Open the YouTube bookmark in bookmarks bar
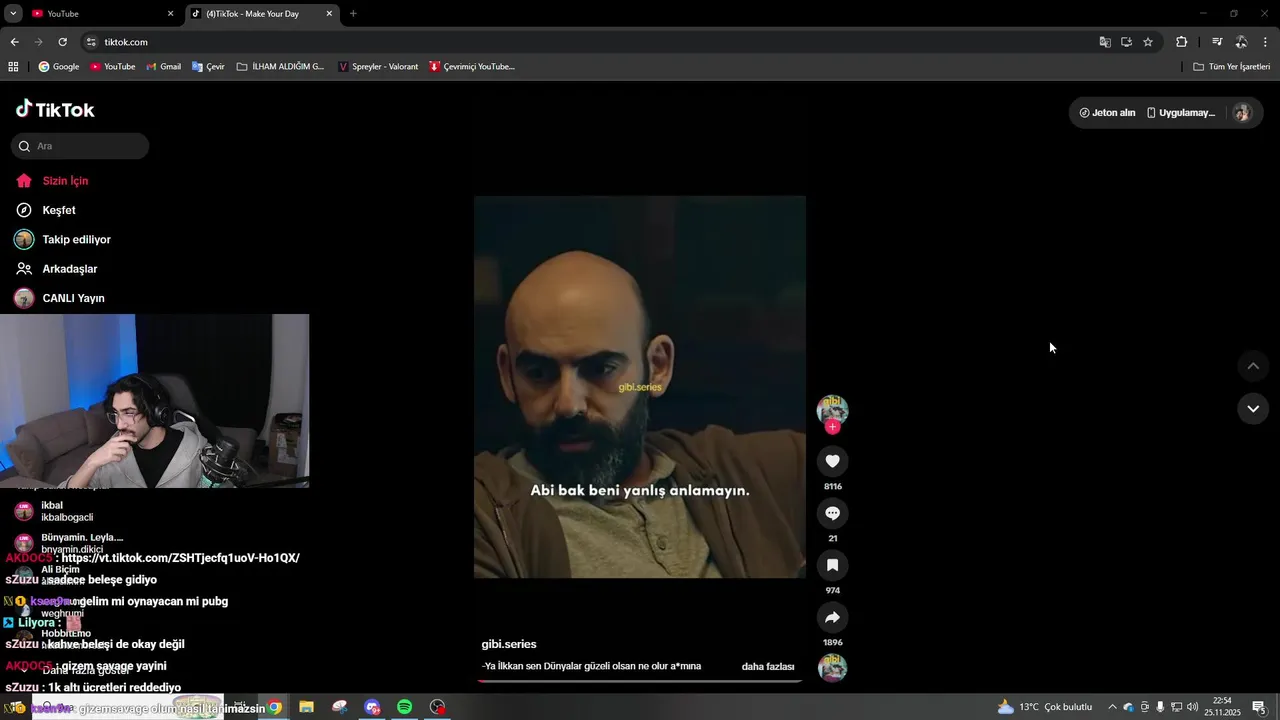1280x720 pixels. point(112,67)
